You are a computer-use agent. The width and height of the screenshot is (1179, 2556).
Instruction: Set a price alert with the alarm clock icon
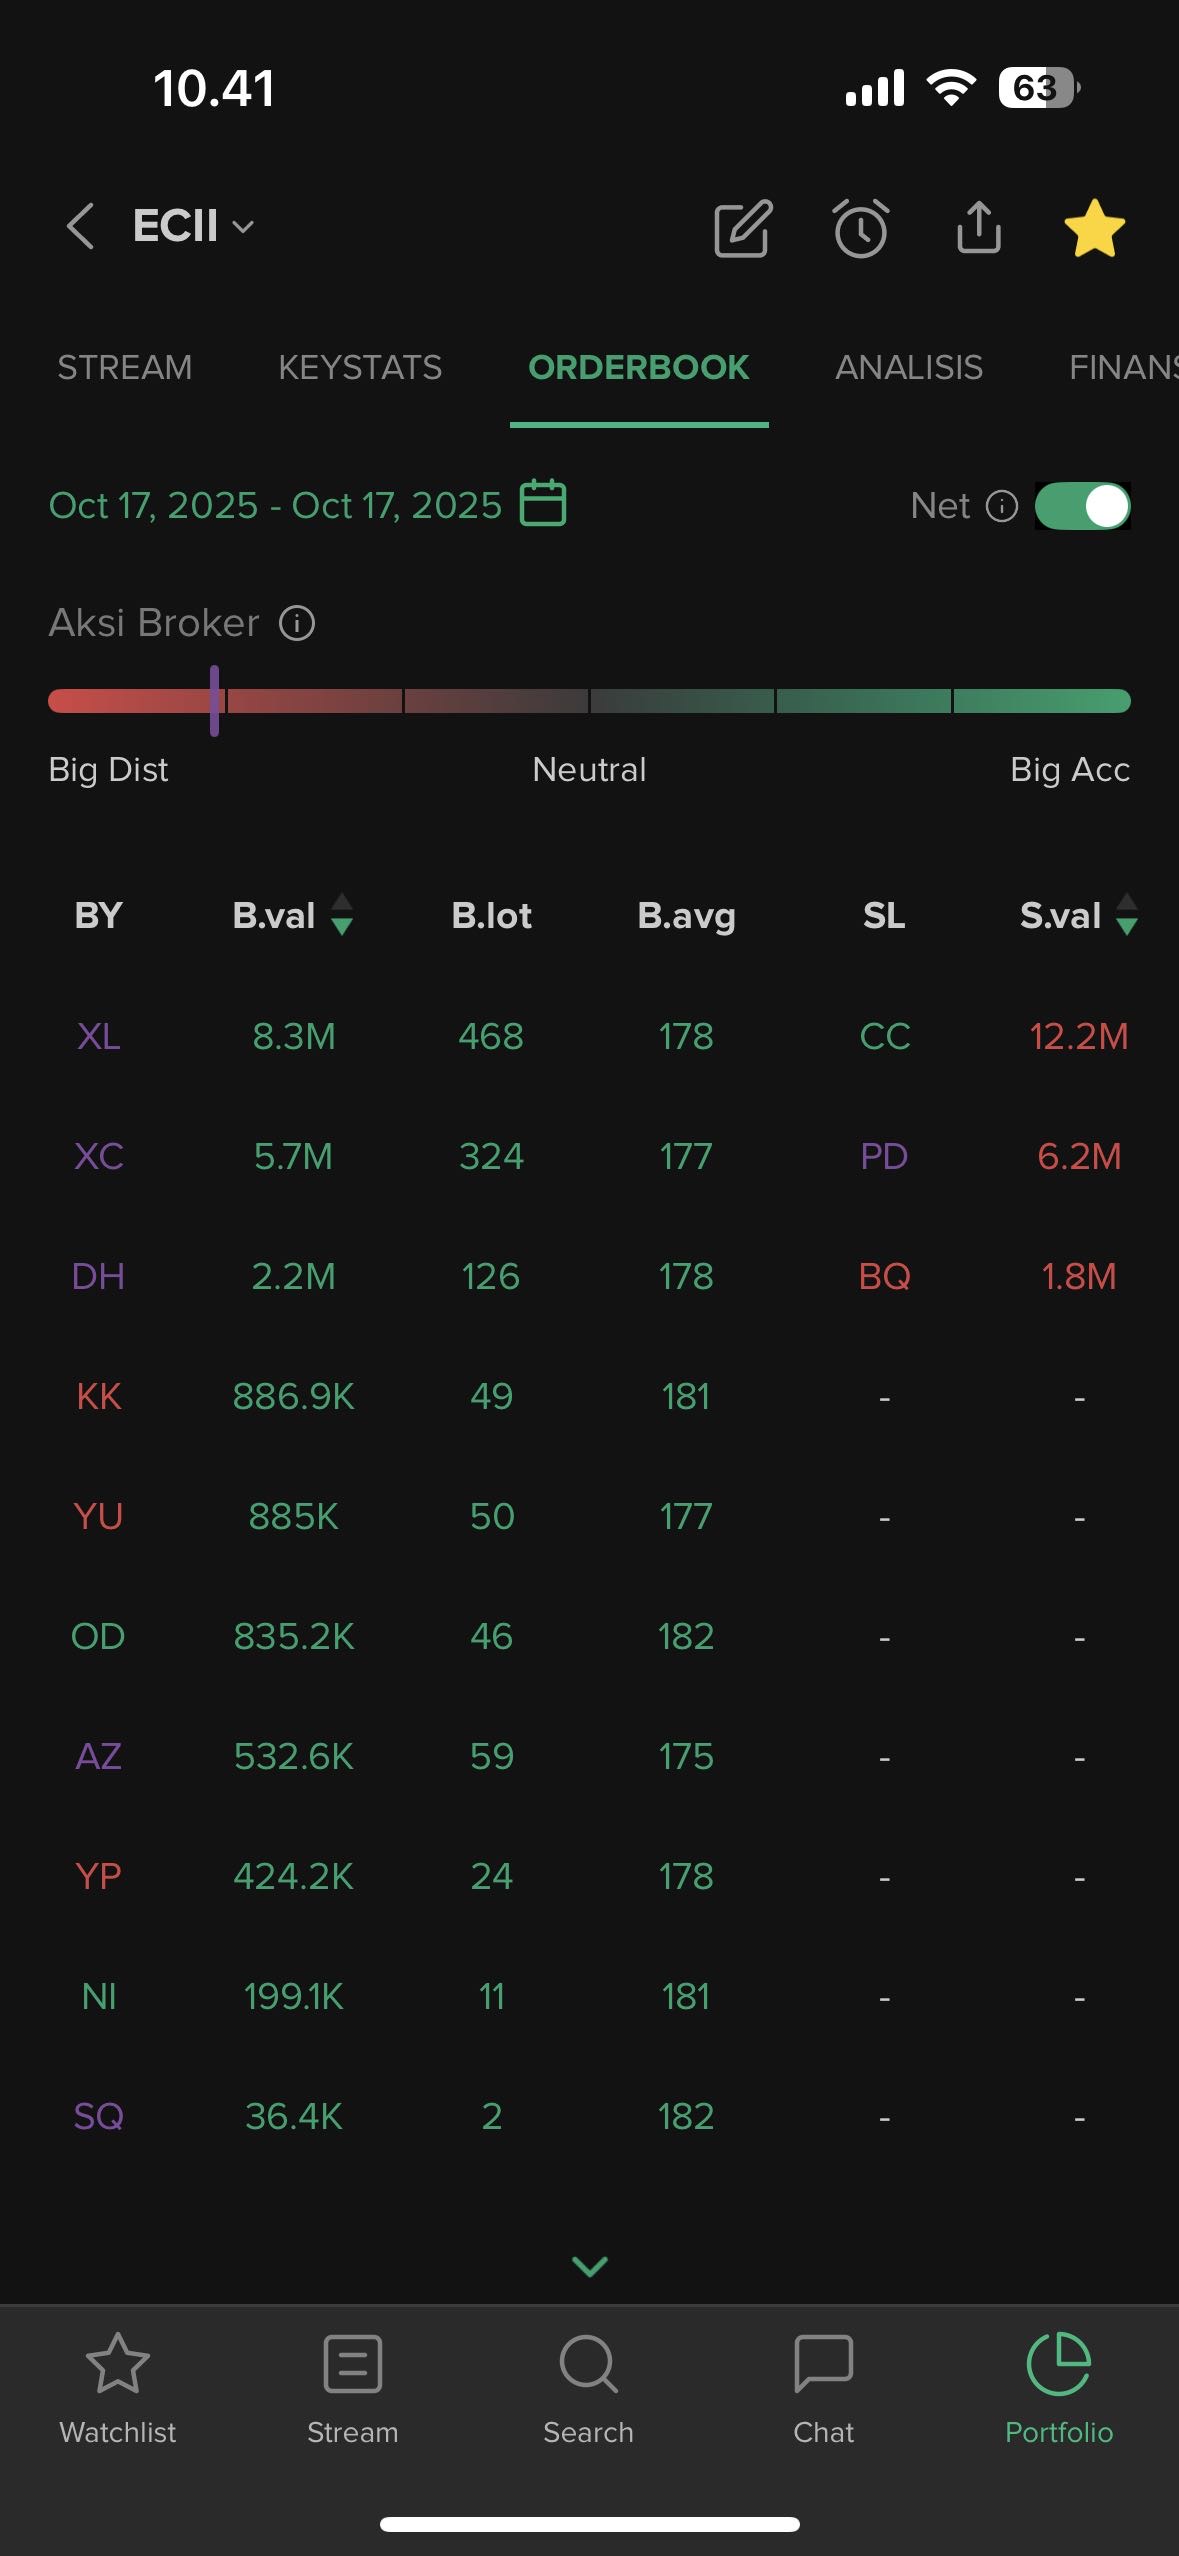(860, 229)
